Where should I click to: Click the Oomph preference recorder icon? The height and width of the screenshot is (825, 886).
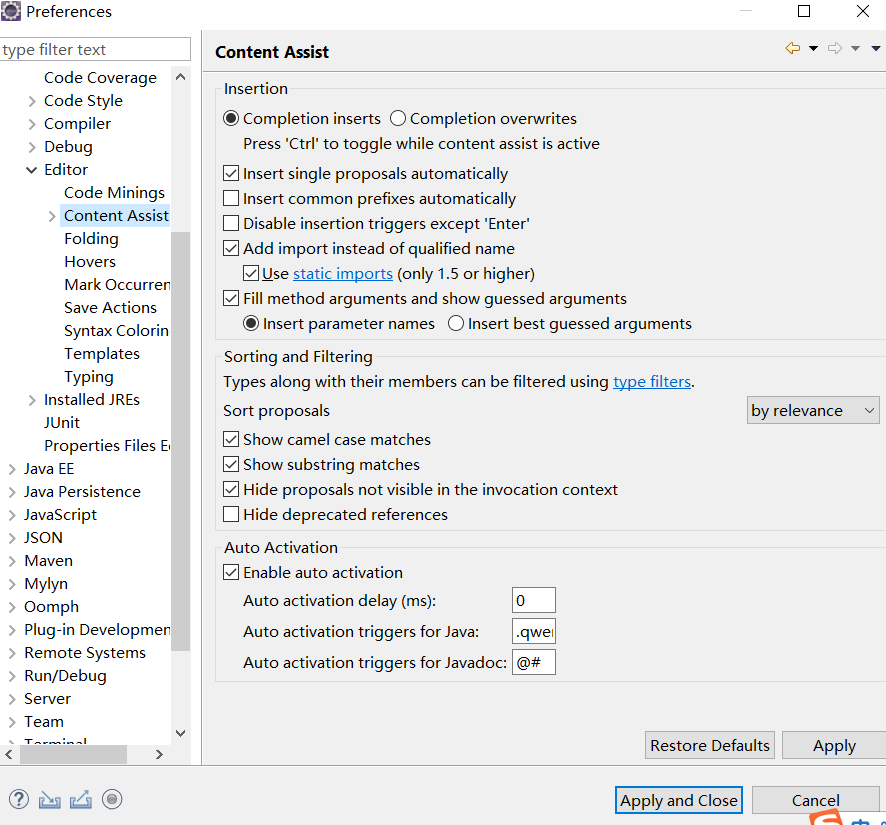coord(112,799)
